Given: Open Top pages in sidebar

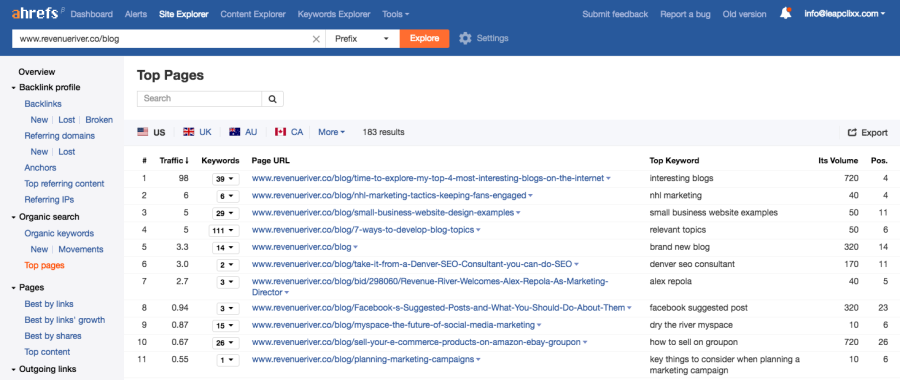Looking at the screenshot, I should (44, 265).
